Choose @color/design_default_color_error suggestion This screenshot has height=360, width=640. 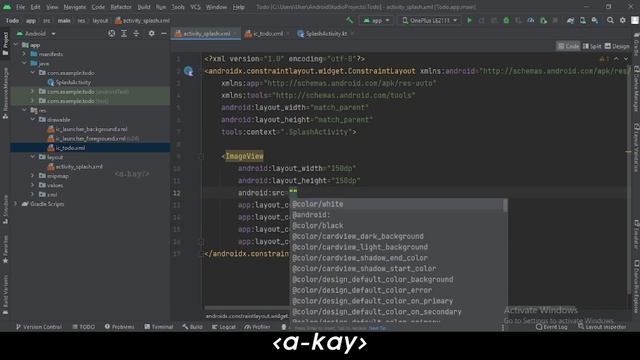point(396,290)
